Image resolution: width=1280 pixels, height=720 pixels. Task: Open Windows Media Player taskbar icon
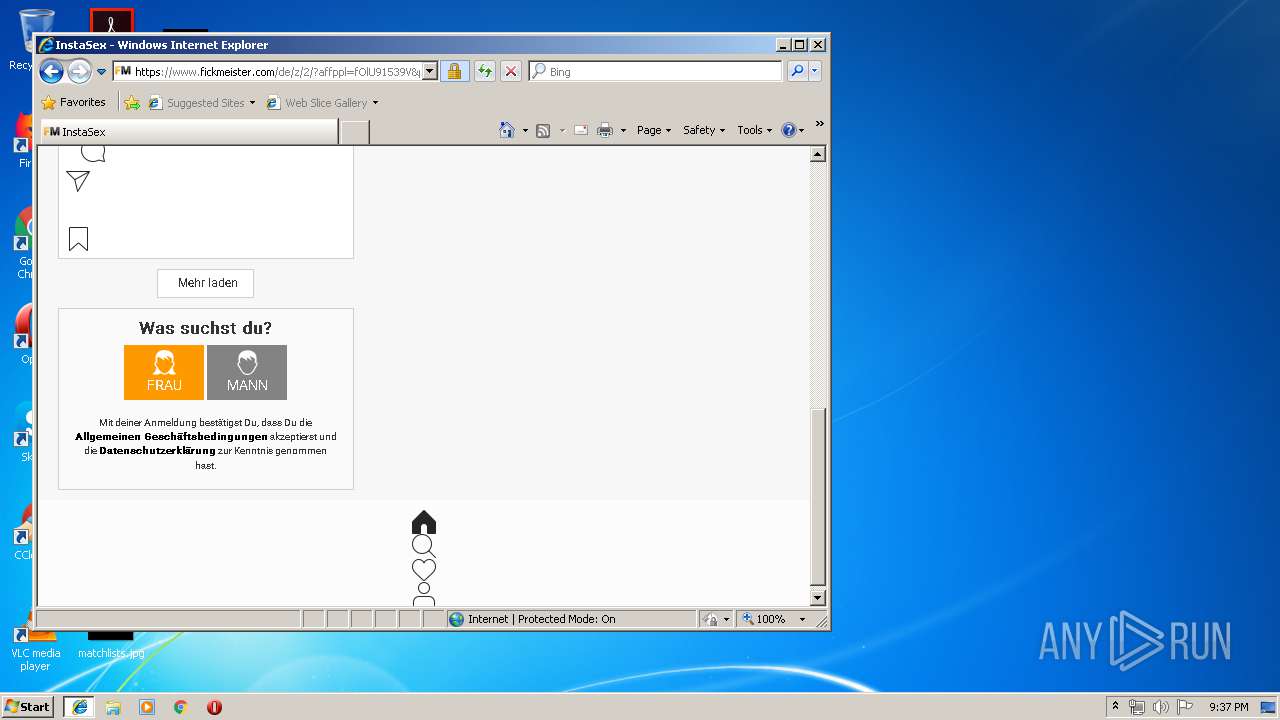147,707
